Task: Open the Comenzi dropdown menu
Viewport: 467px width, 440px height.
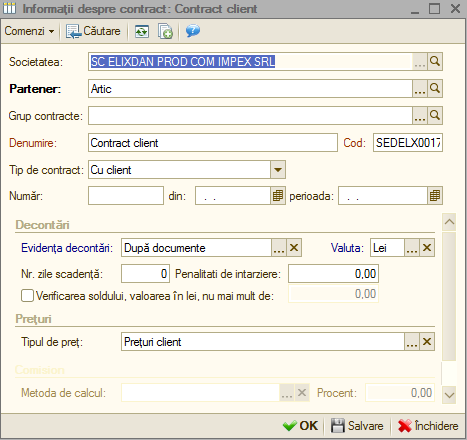Action: click(x=29, y=31)
